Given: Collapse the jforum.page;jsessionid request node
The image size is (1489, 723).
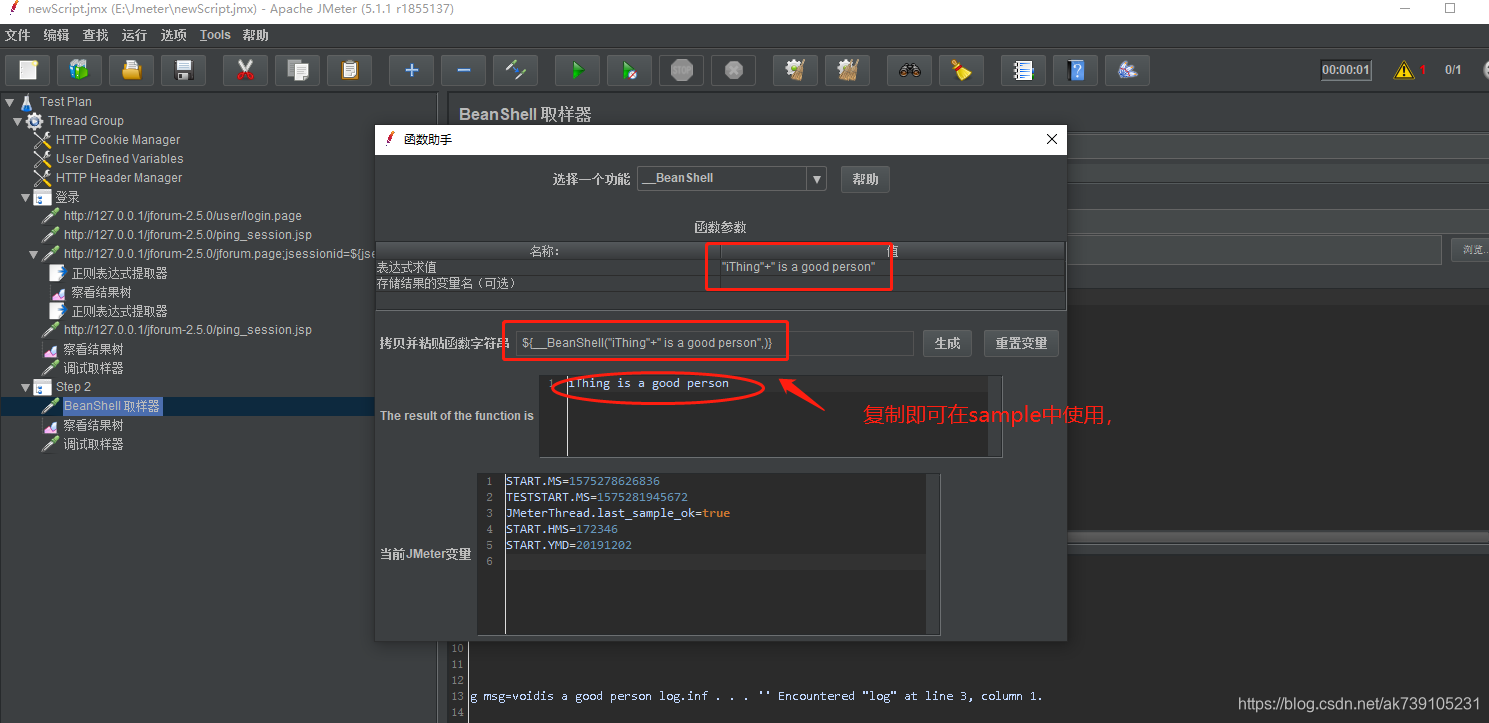Looking at the screenshot, I should click(x=34, y=254).
